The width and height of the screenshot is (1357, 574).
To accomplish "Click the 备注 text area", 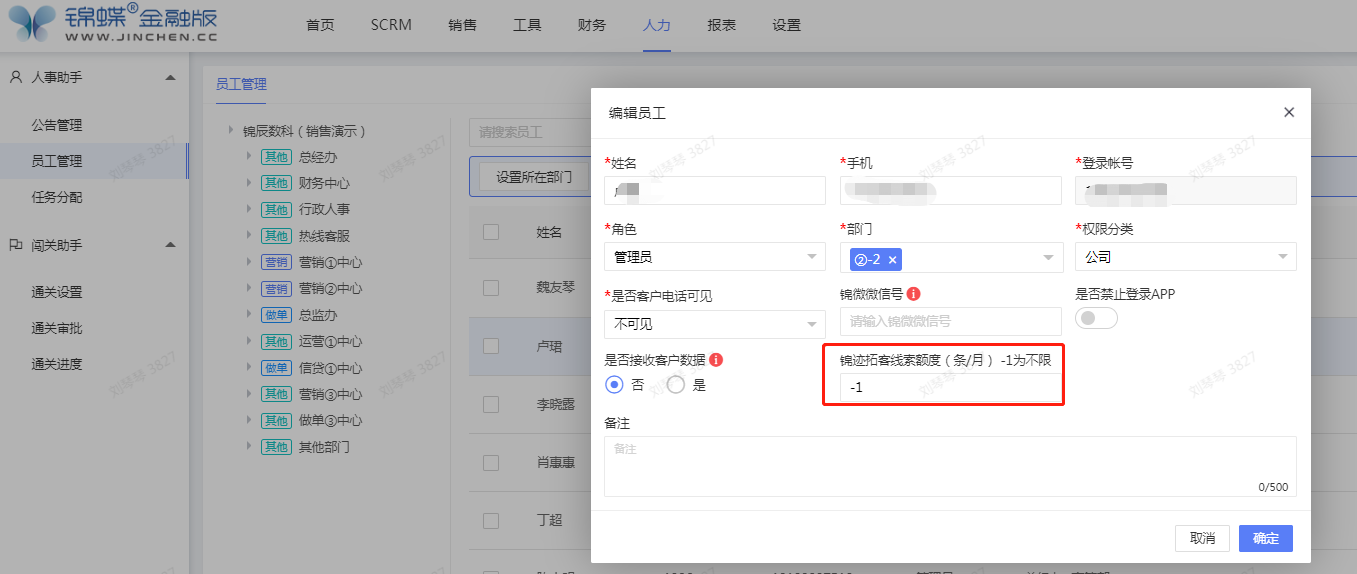I will pos(950,466).
